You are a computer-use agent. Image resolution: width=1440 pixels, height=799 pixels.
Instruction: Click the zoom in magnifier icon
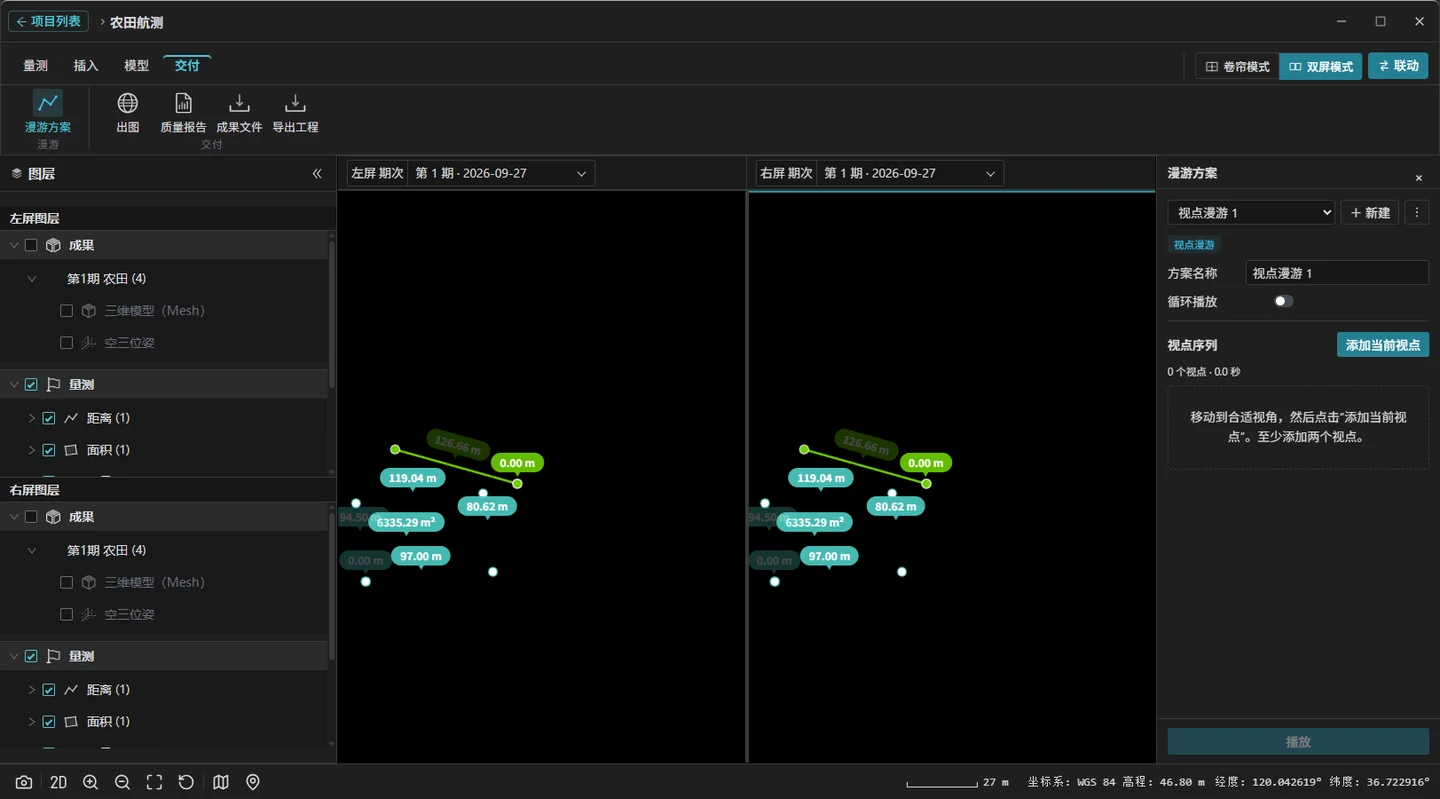pyautogui.click(x=90, y=782)
